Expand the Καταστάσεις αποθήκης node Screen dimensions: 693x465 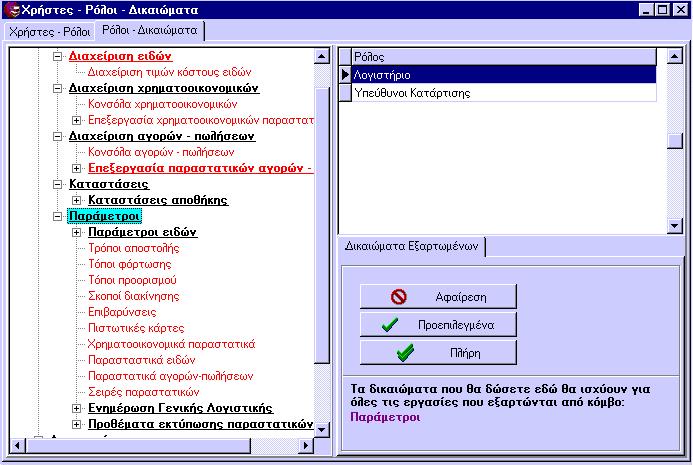click(77, 200)
